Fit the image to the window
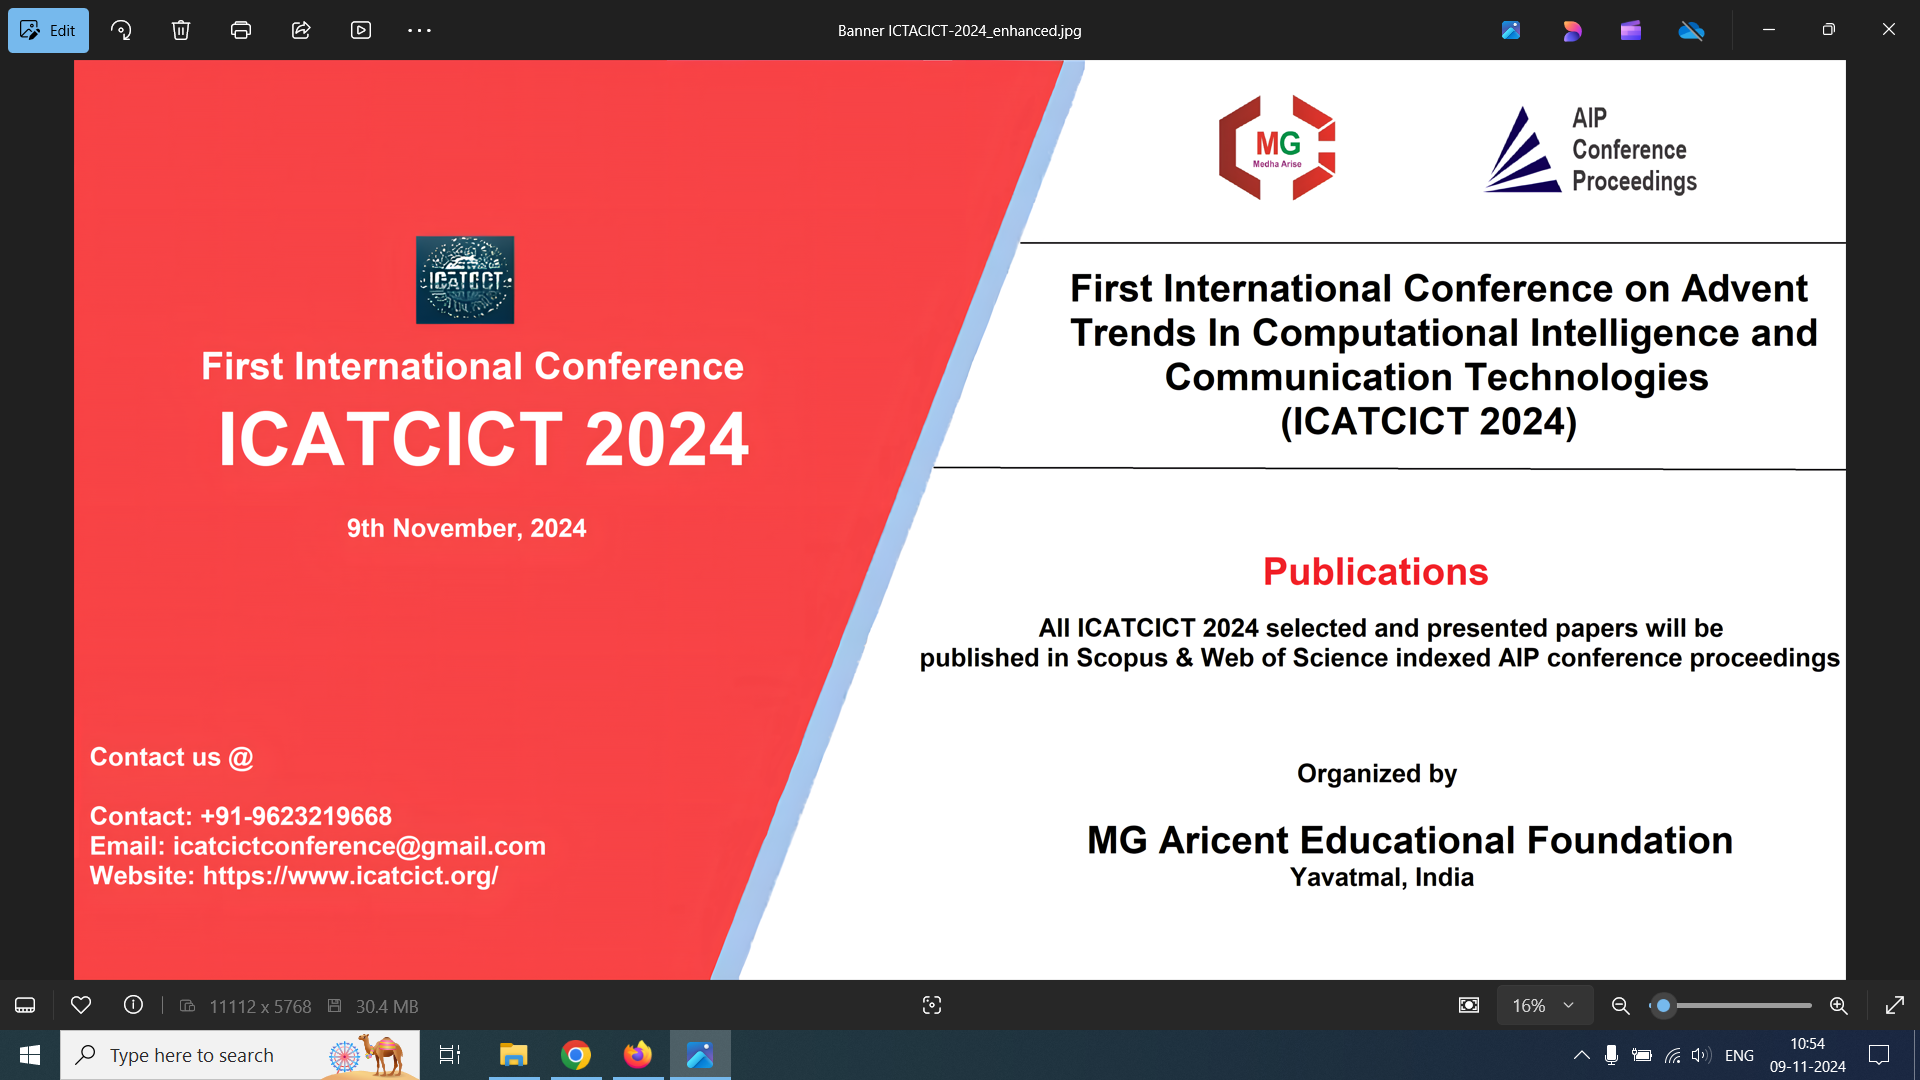The width and height of the screenshot is (1920, 1080). (1467, 1005)
